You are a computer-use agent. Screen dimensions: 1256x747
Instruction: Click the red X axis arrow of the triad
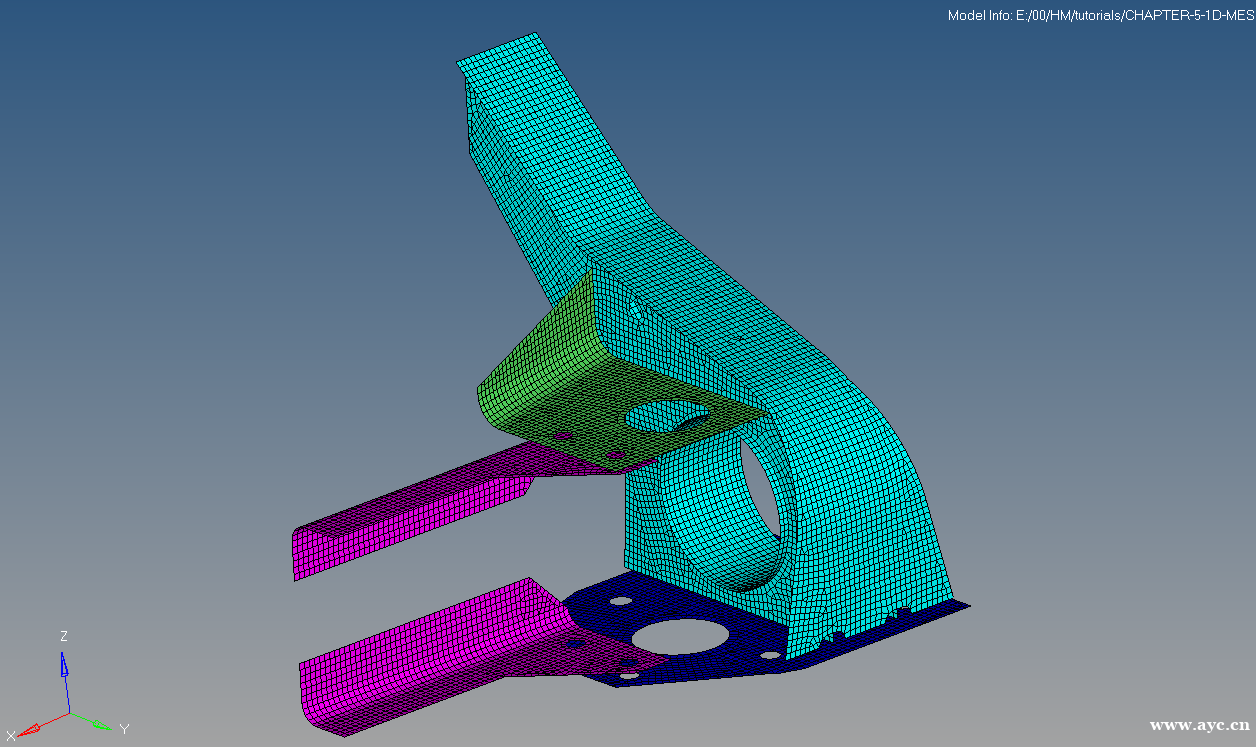32,728
